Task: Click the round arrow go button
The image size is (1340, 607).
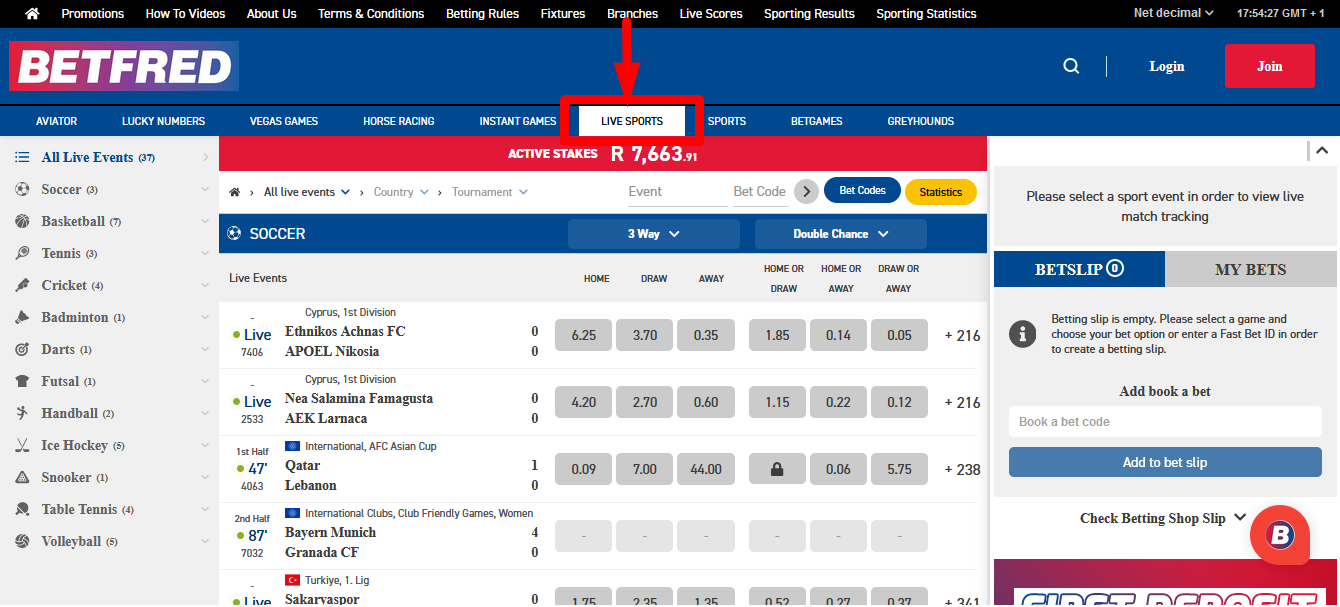Action: pos(806,191)
